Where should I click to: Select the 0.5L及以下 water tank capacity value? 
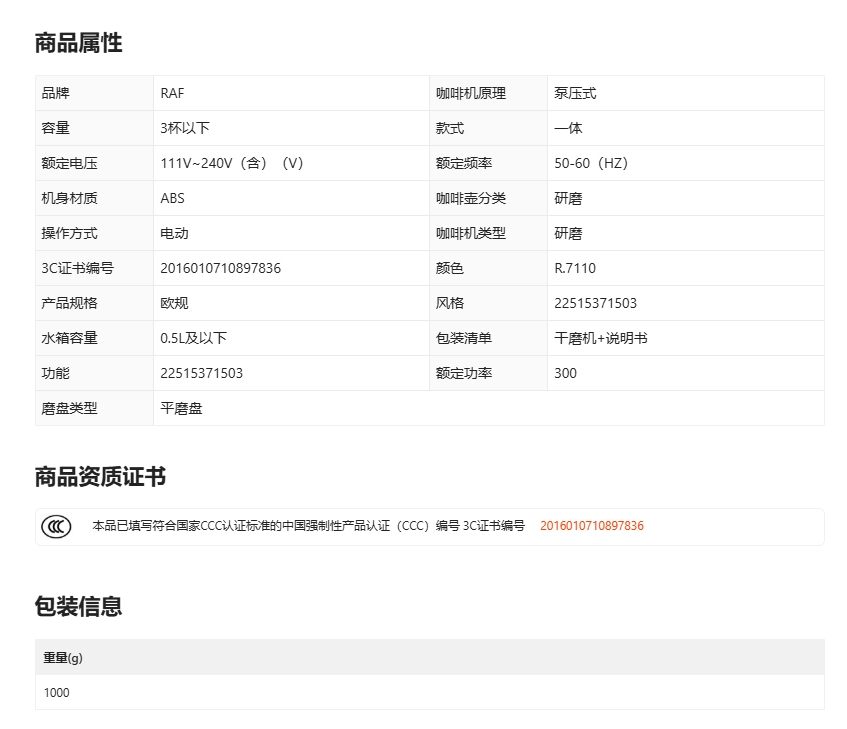(193, 338)
